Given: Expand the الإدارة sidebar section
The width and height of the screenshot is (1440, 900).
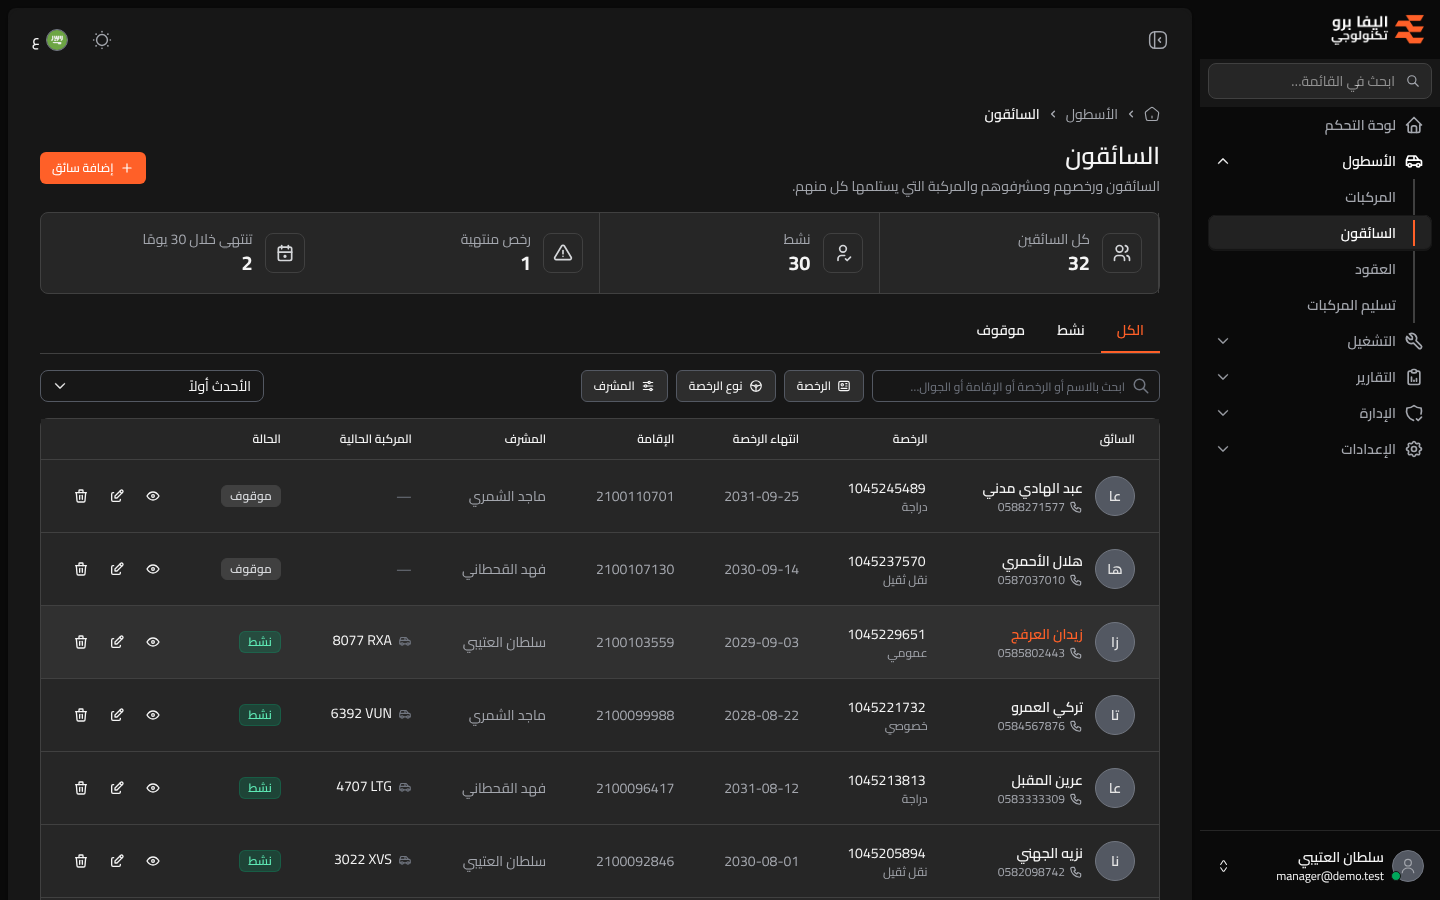Looking at the screenshot, I should click(1320, 413).
